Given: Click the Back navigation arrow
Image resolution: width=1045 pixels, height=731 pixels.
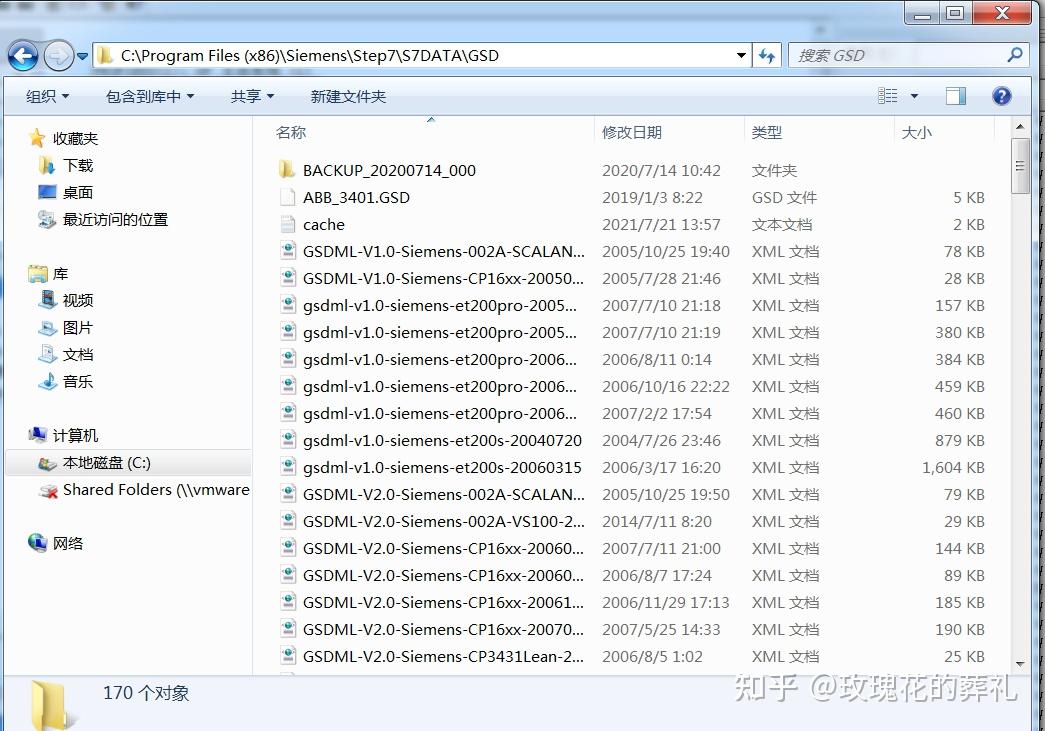Looking at the screenshot, I should 23,56.
